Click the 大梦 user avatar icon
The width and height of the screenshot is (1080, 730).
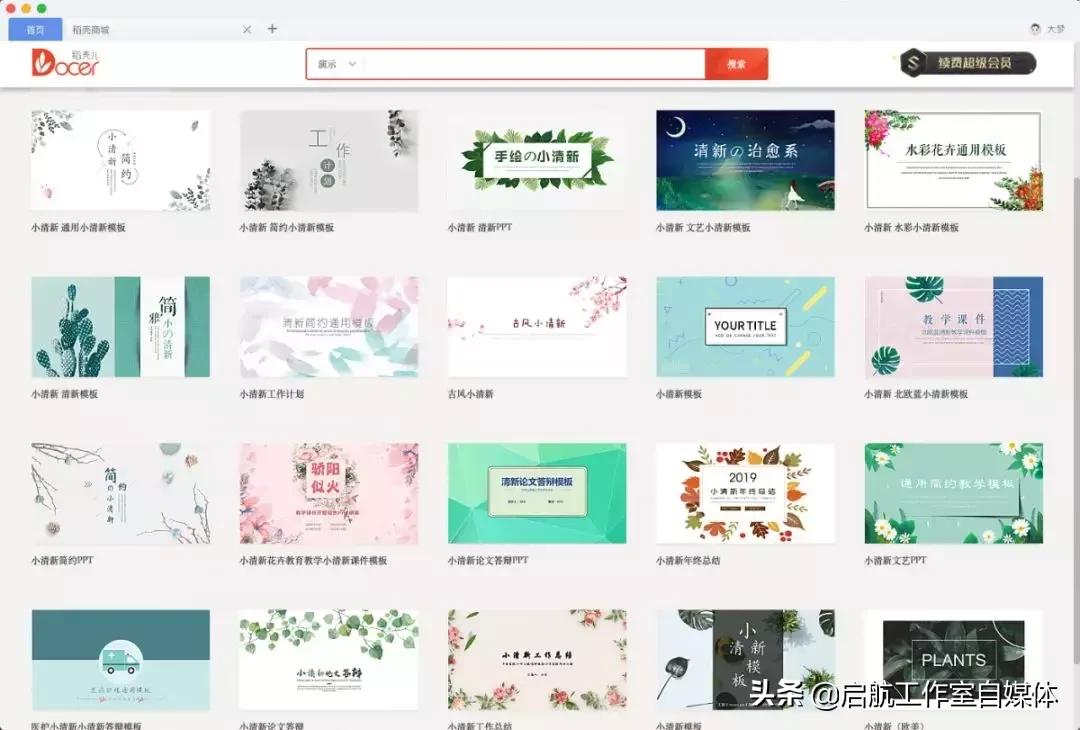1035,29
